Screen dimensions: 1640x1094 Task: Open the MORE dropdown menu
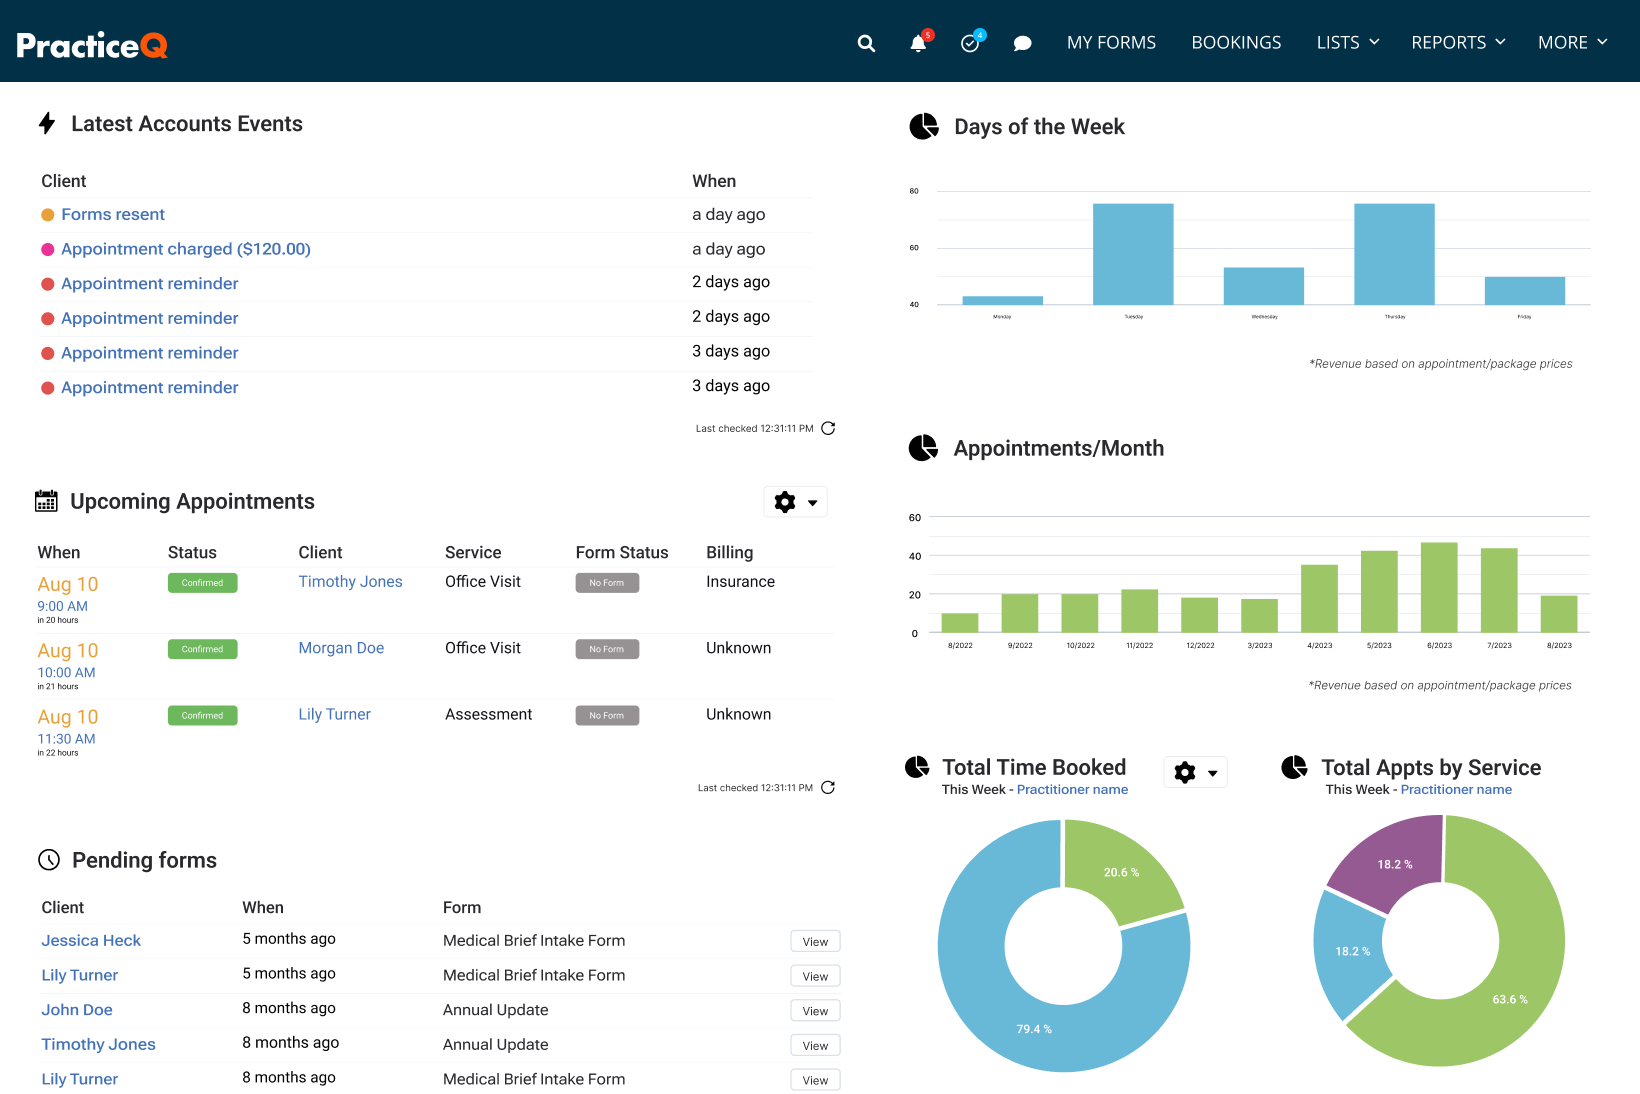click(x=1572, y=43)
